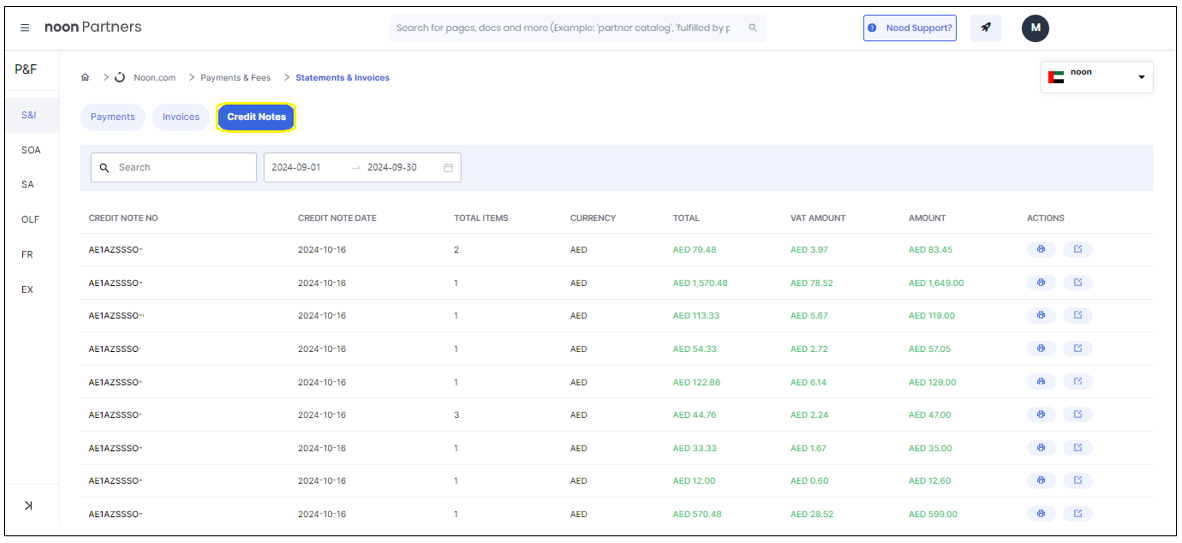Viewport: 1182px width, 543px height.
Task: Open the hamburger menu beside noon Partners
Action: (25, 27)
